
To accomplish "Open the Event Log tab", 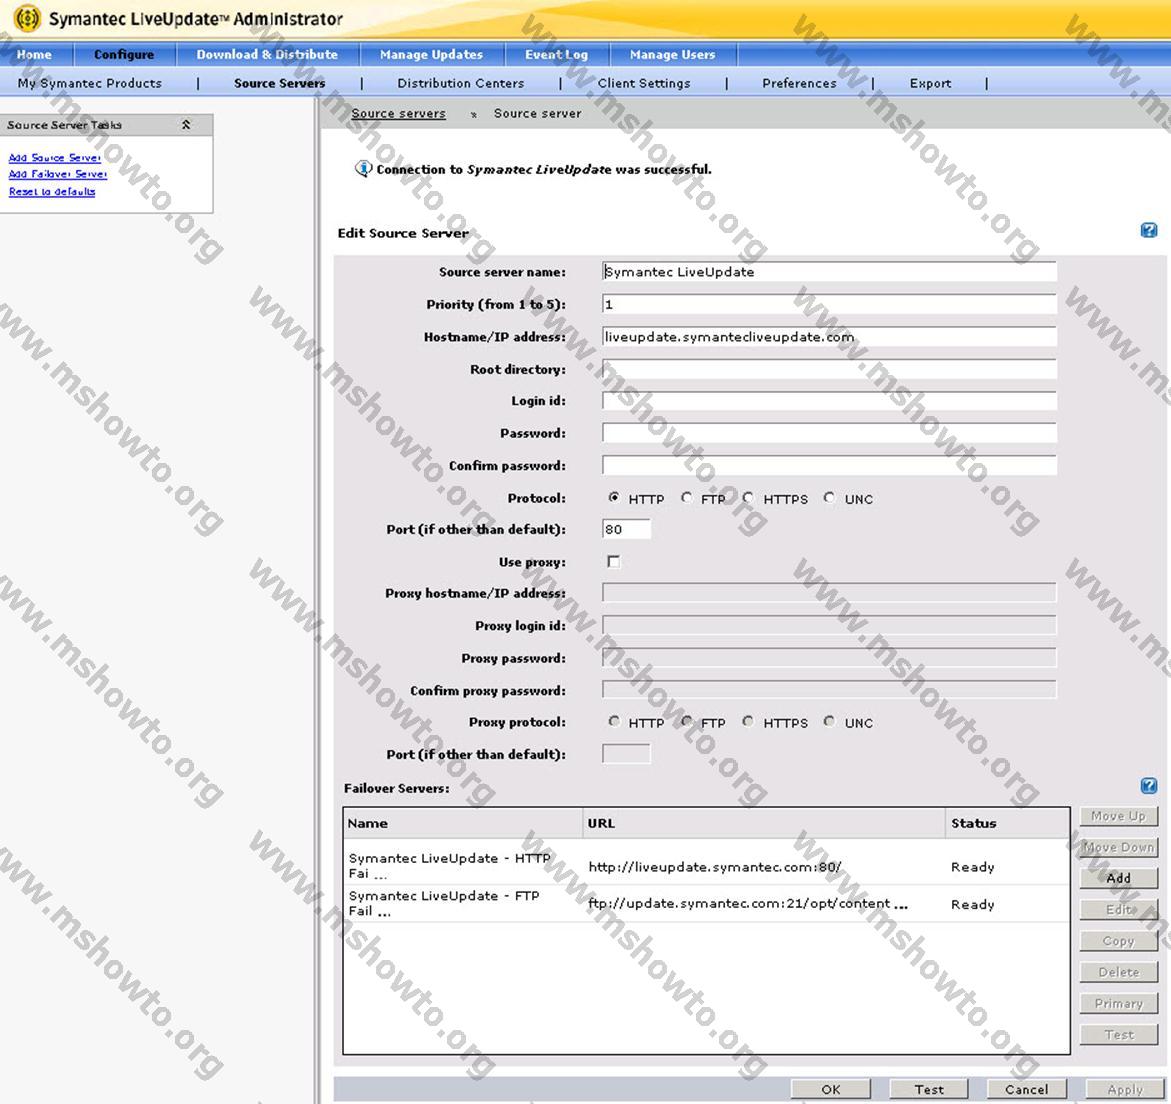I will 556,55.
